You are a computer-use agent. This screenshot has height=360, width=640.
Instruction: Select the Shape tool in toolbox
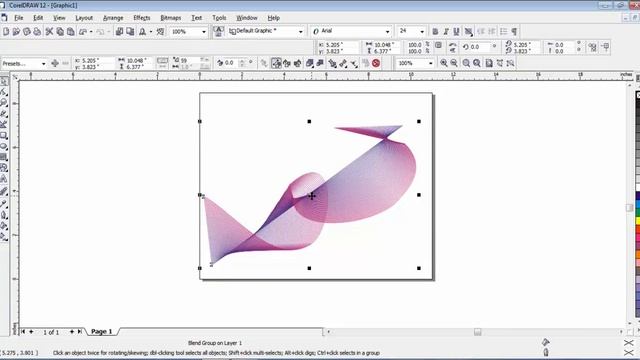pos(4,92)
